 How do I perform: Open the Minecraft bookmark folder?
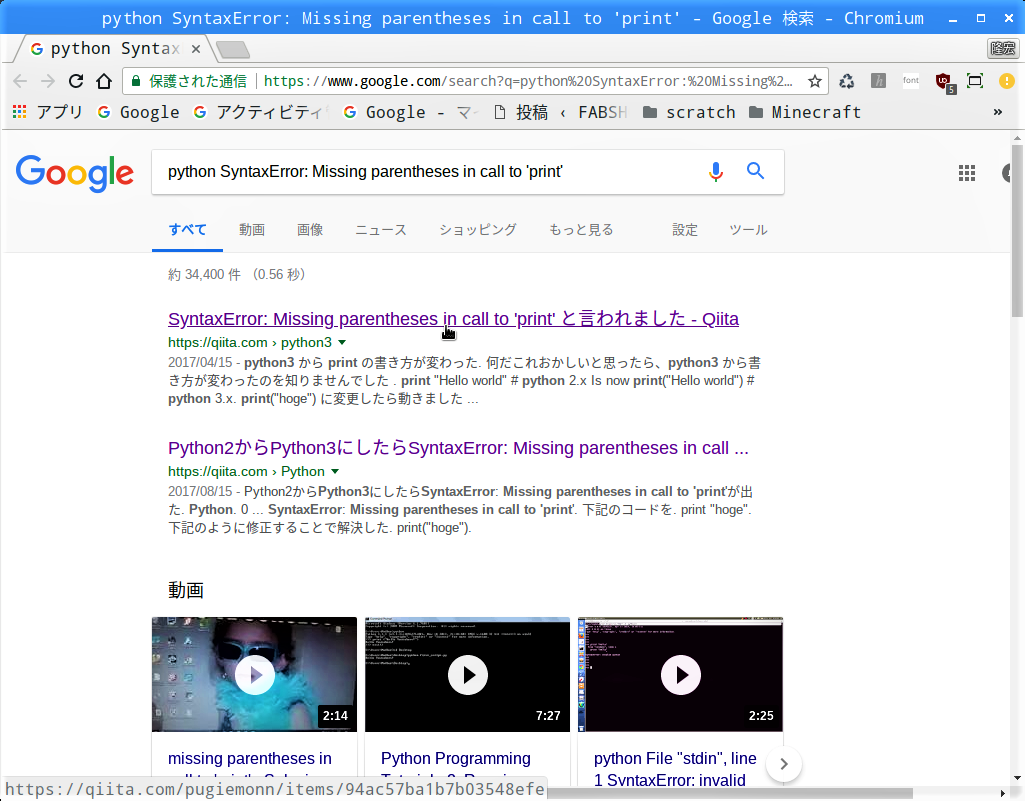805,112
